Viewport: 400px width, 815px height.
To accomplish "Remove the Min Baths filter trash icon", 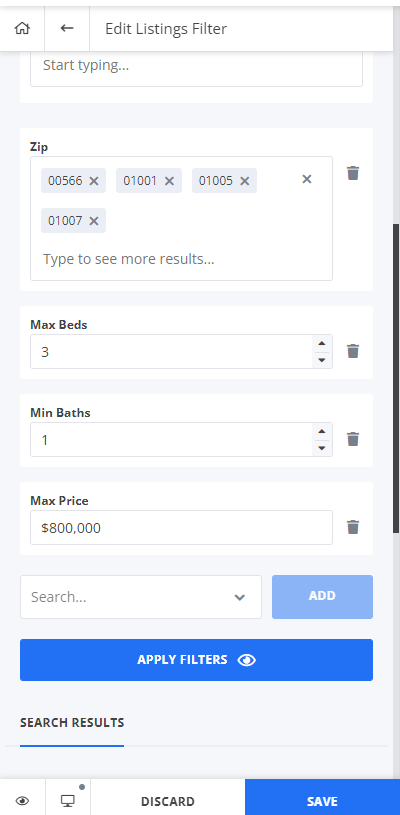I will (x=353, y=439).
